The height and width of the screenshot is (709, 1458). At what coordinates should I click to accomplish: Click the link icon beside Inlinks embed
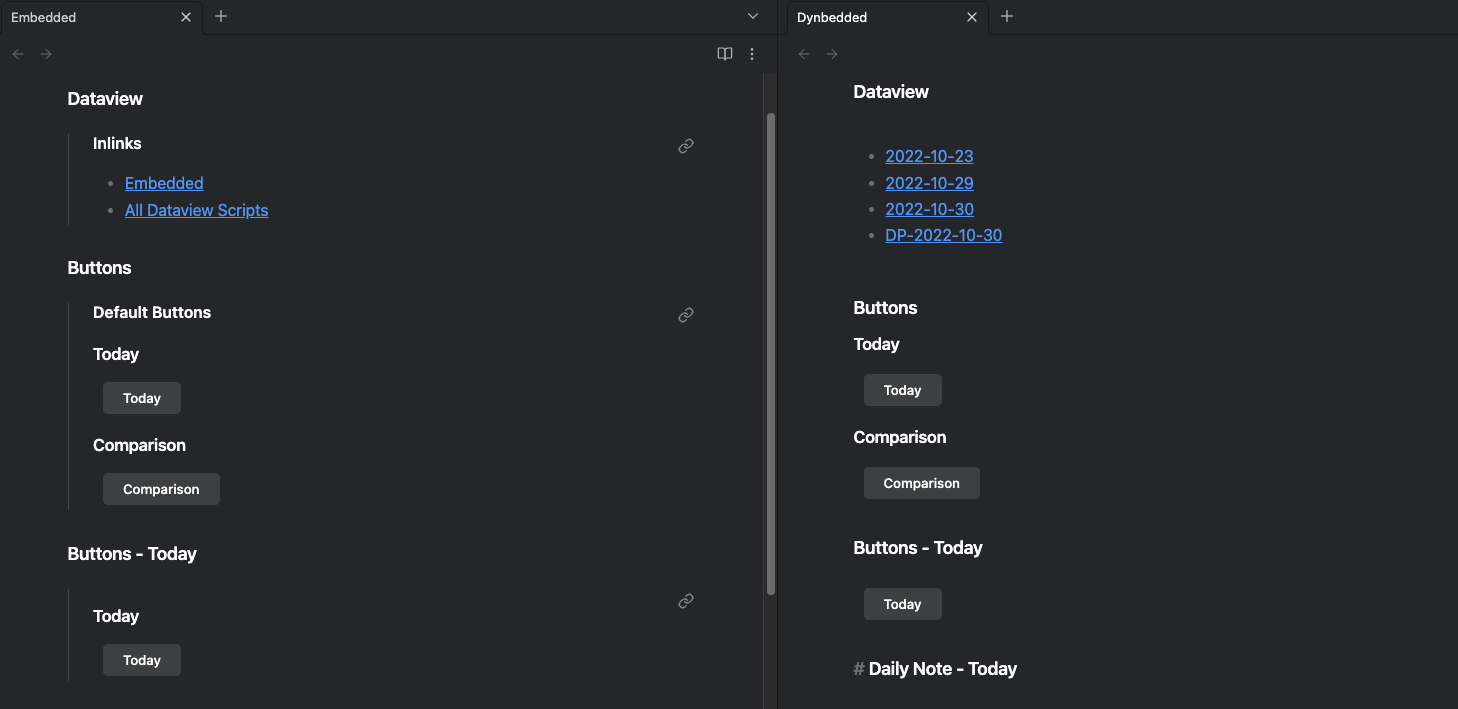click(686, 146)
